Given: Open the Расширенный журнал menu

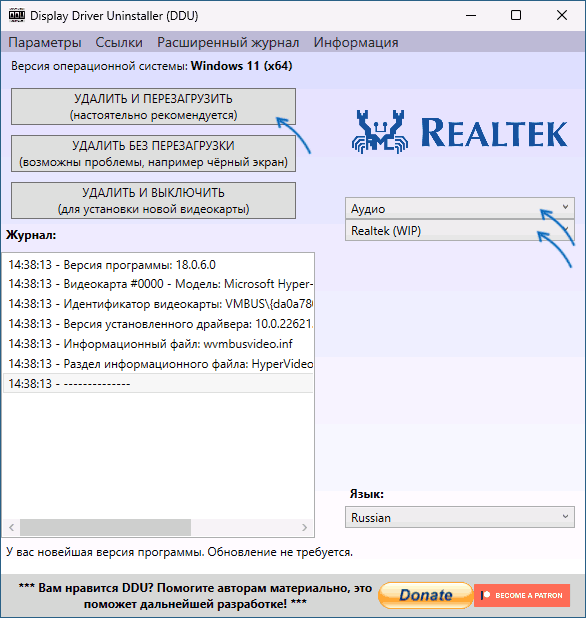Looking at the screenshot, I should [x=228, y=42].
